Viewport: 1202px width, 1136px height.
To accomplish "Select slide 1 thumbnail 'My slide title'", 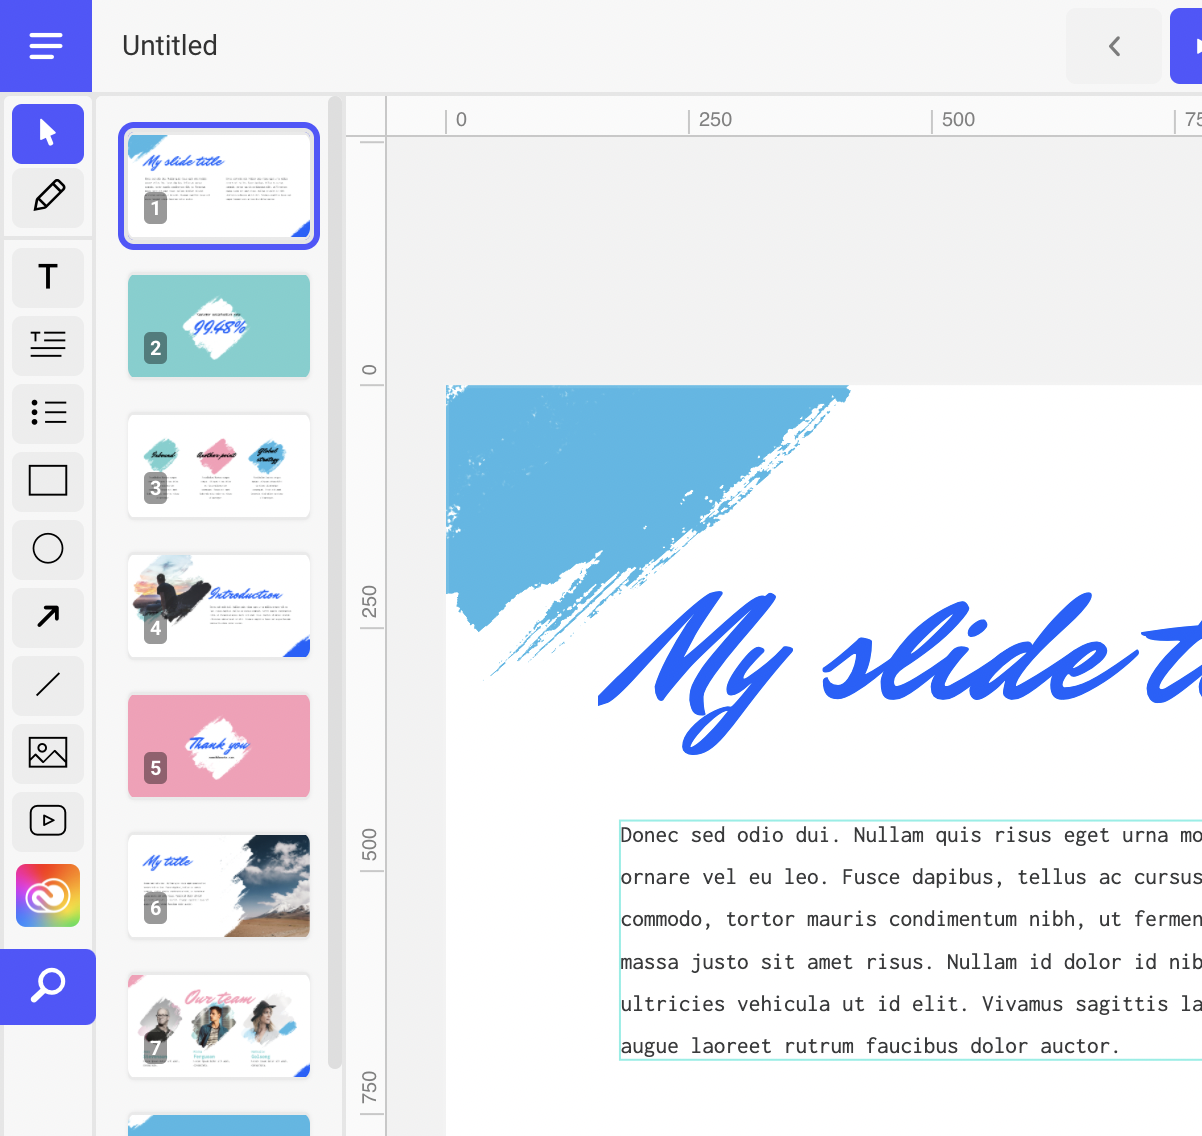I will pyautogui.click(x=219, y=186).
